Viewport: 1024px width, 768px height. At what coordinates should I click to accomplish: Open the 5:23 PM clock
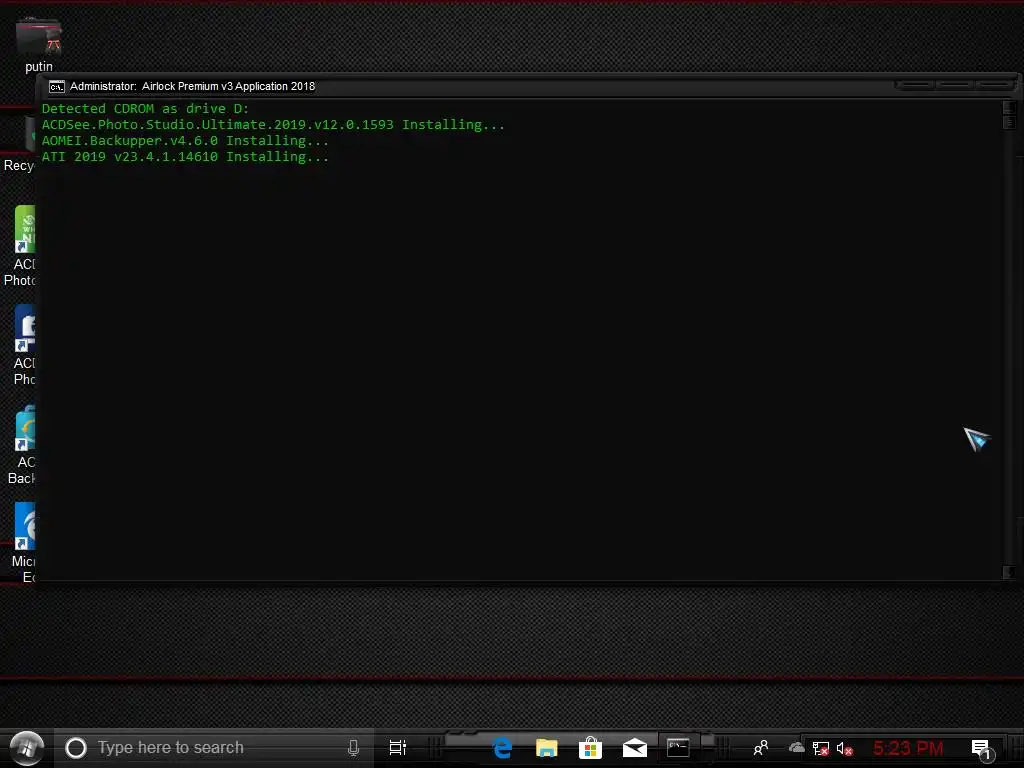click(908, 748)
